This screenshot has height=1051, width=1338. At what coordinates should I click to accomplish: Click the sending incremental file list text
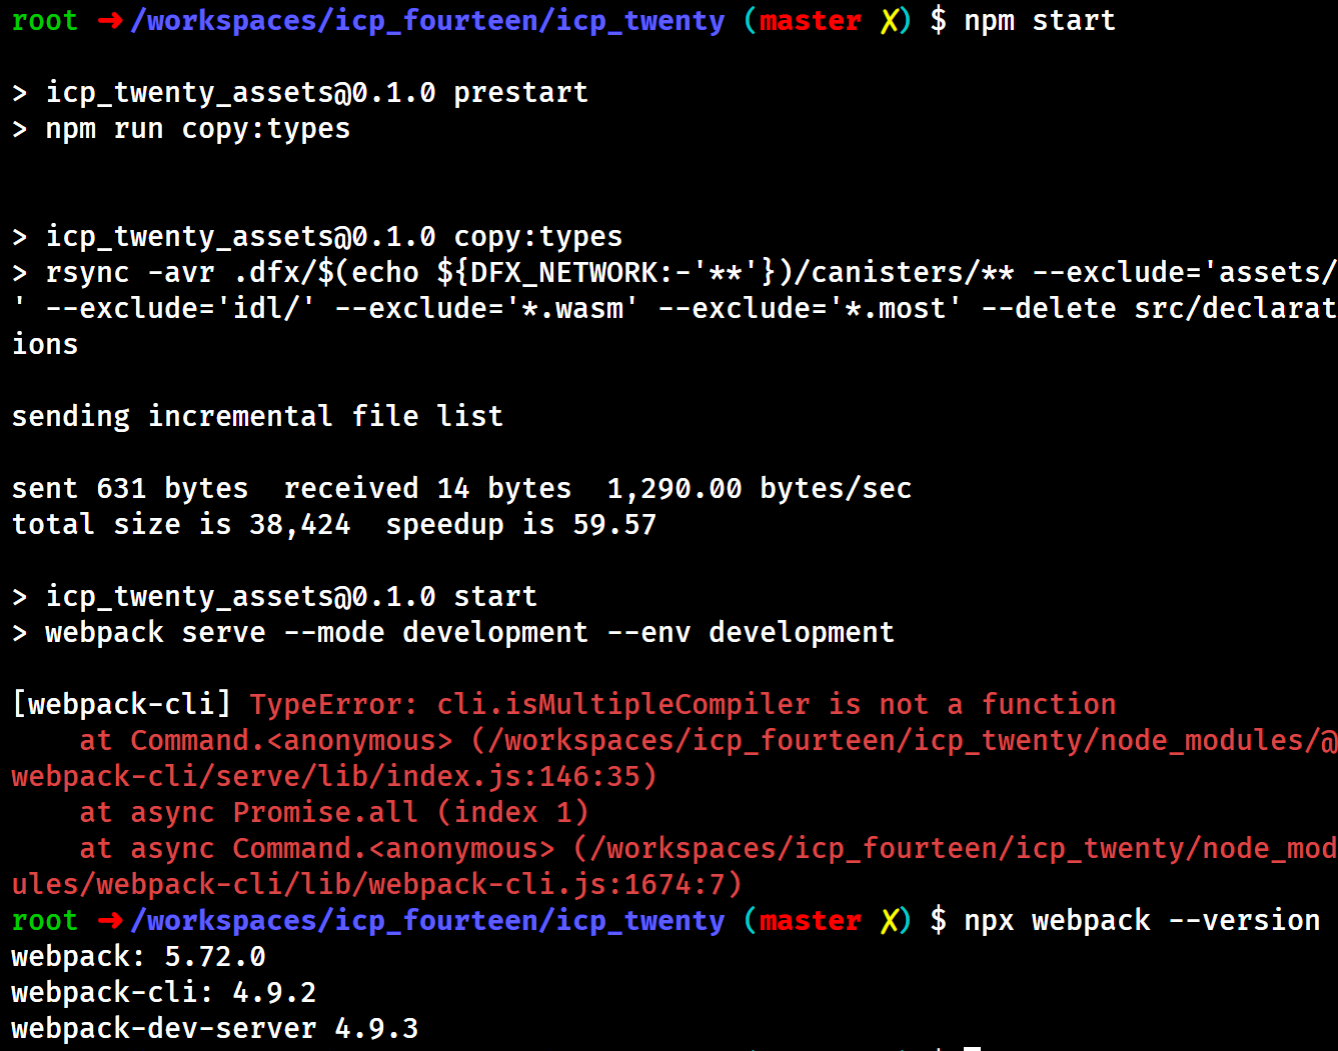pyautogui.click(x=257, y=416)
